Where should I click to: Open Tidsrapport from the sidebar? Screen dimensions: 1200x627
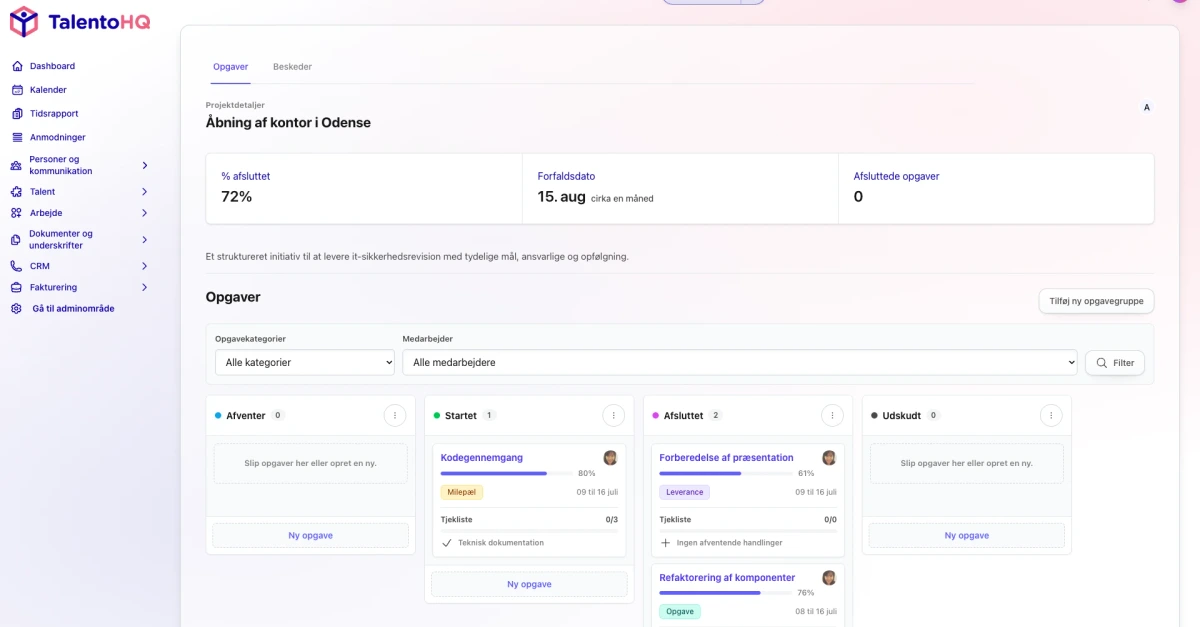coord(54,114)
